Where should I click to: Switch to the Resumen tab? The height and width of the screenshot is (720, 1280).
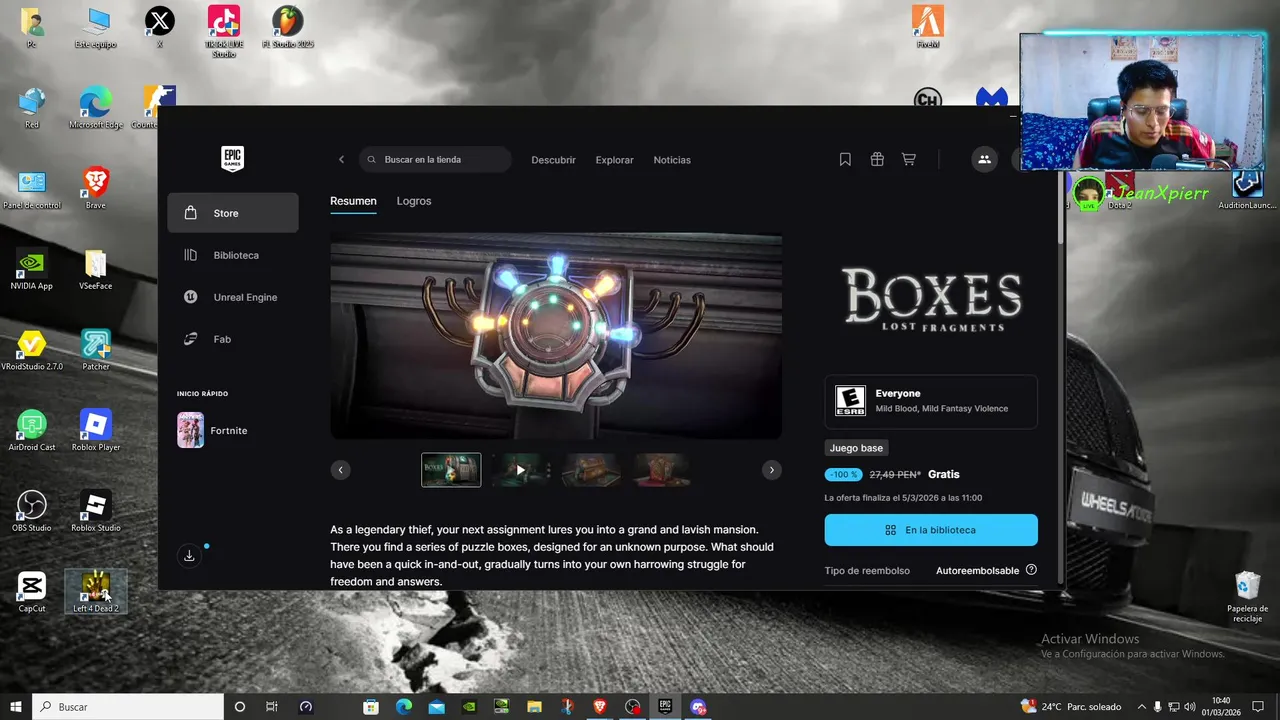pos(353,201)
